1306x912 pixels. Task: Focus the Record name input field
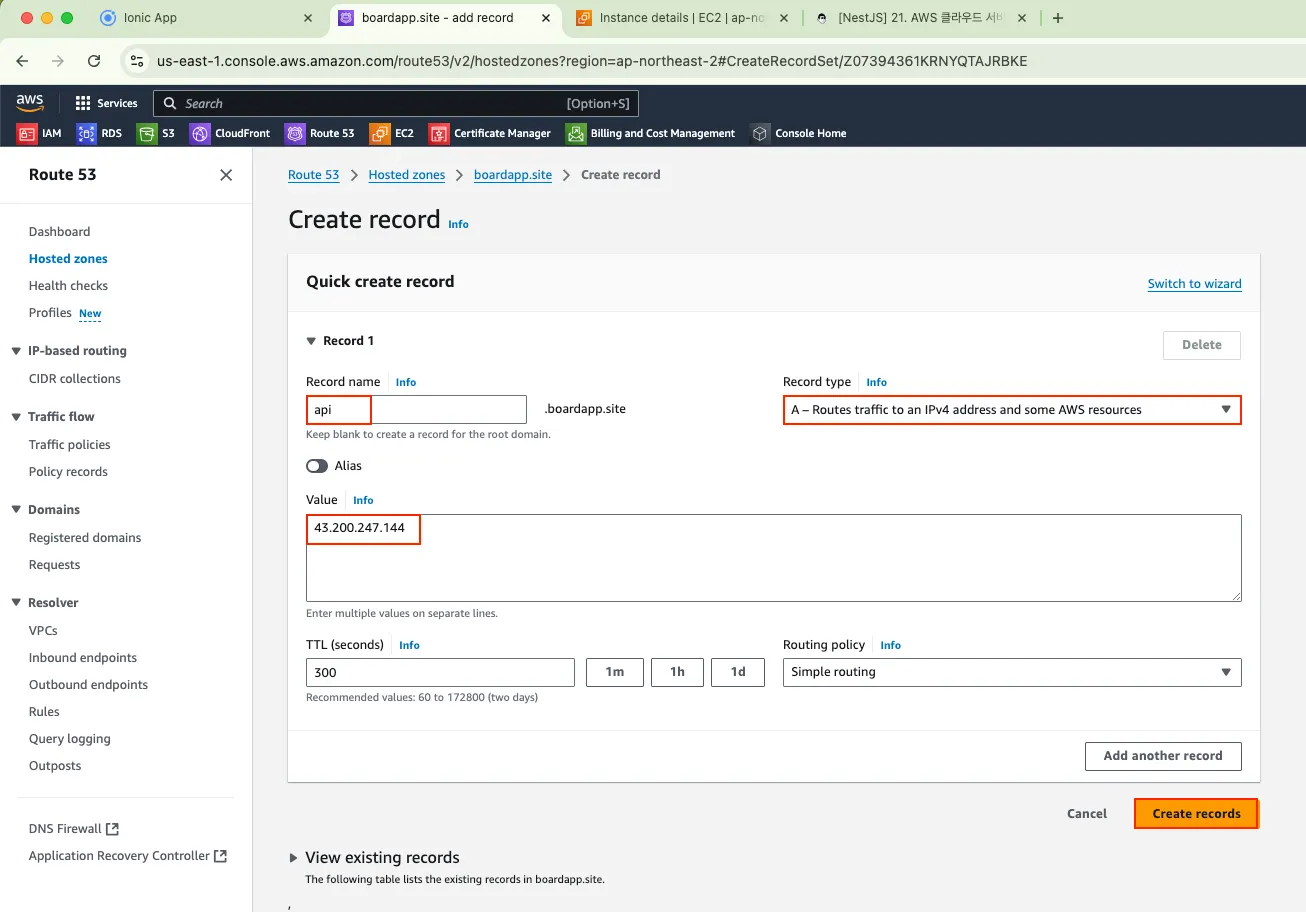[x=416, y=410]
